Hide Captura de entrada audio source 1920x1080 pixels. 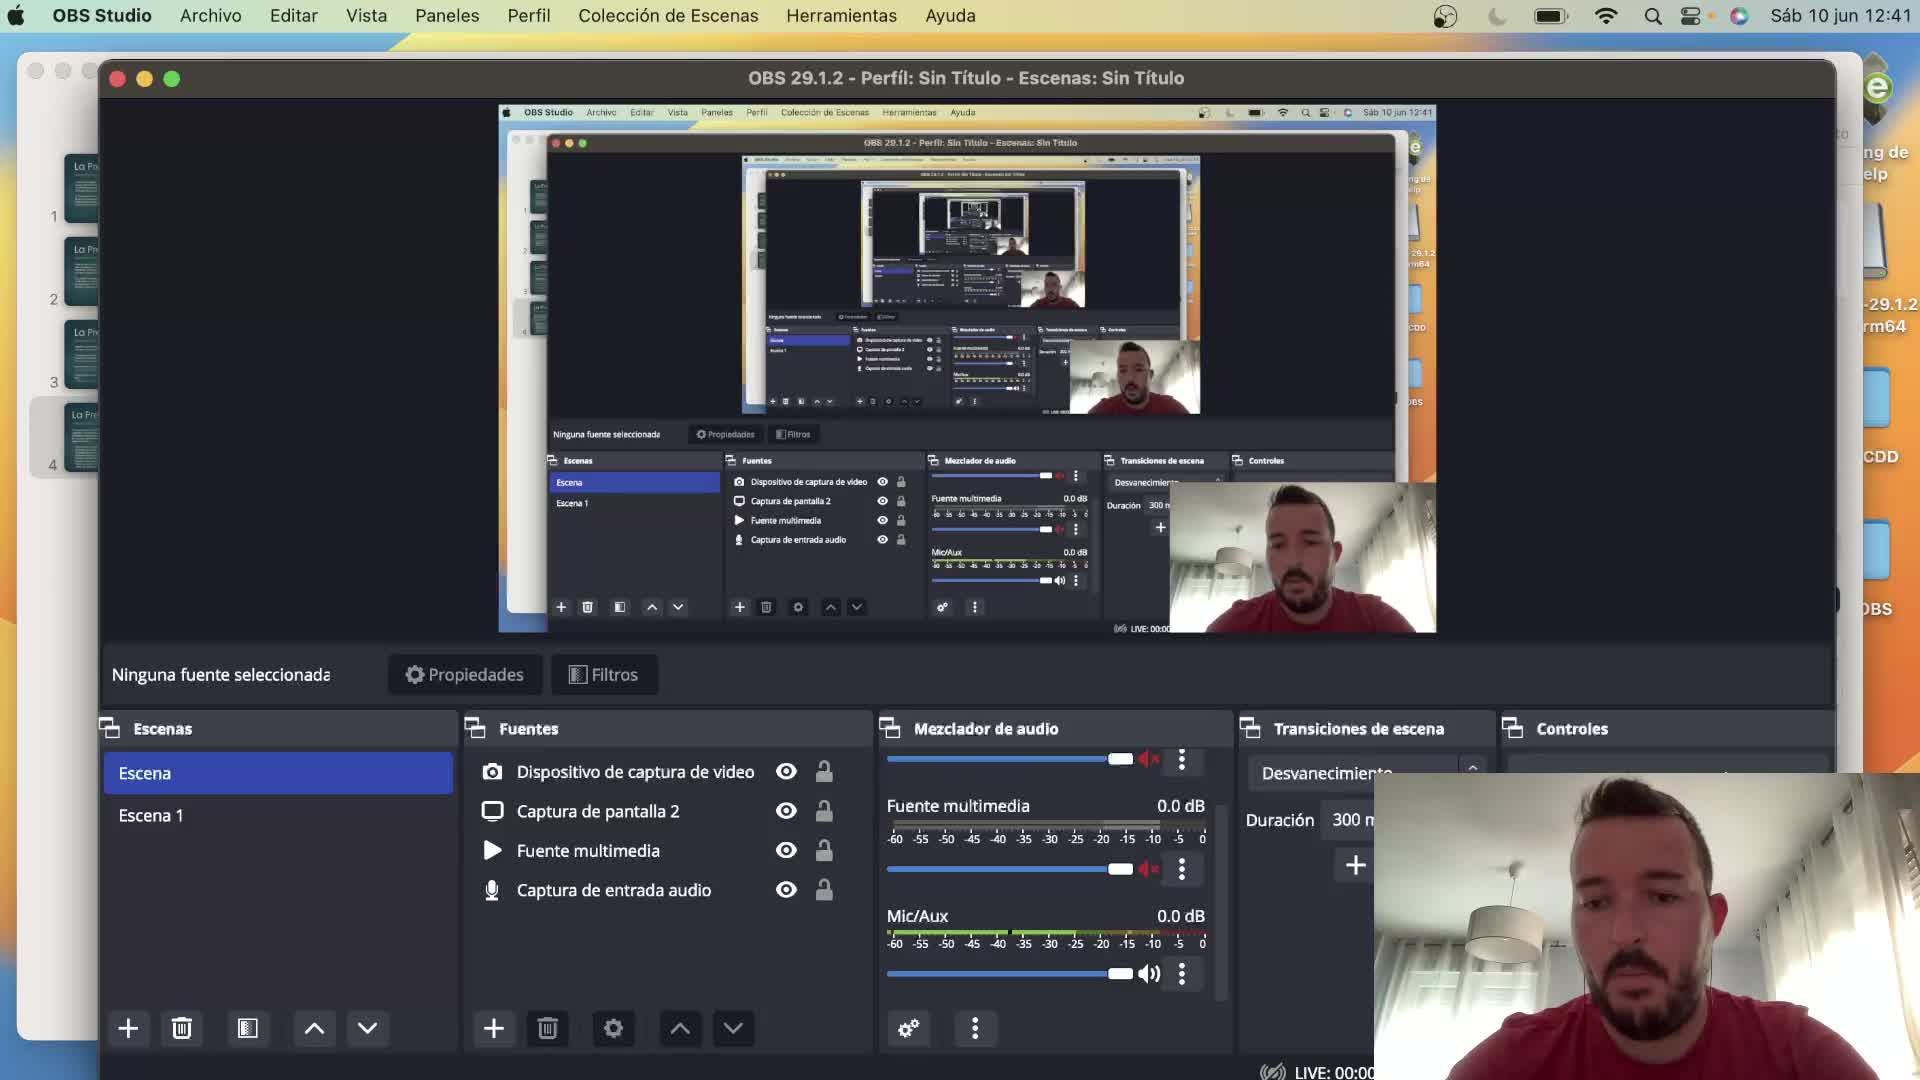tap(786, 890)
